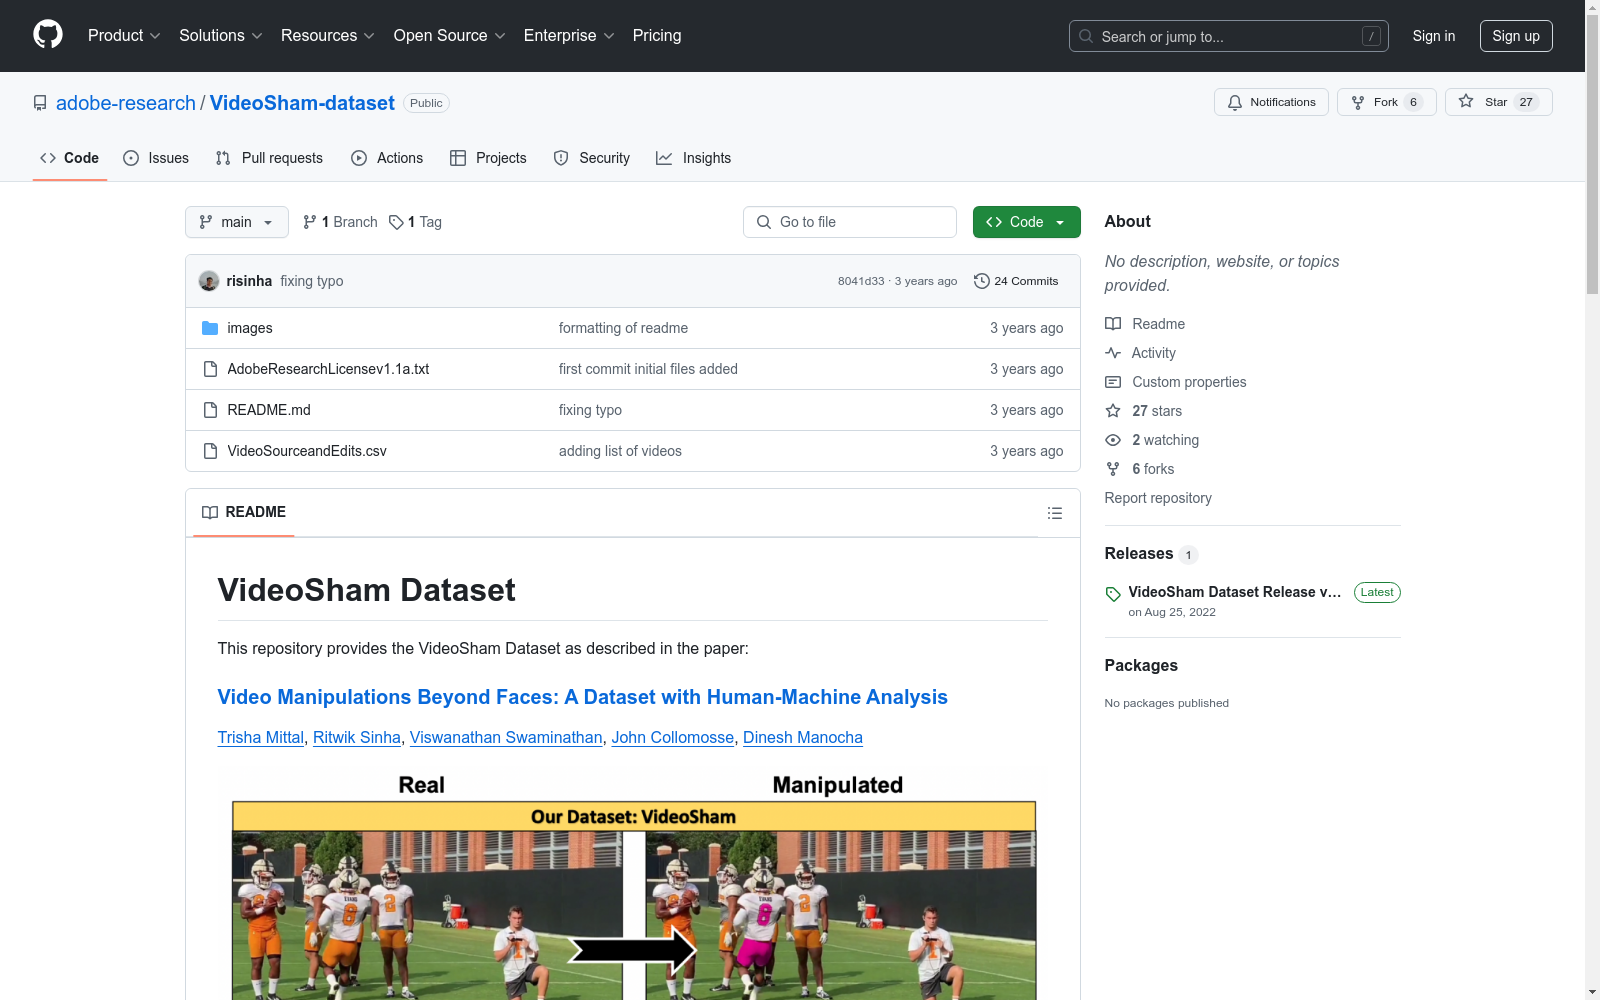Click the bell icon in Notifications
The image size is (1600, 1000).
(1235, 102)
